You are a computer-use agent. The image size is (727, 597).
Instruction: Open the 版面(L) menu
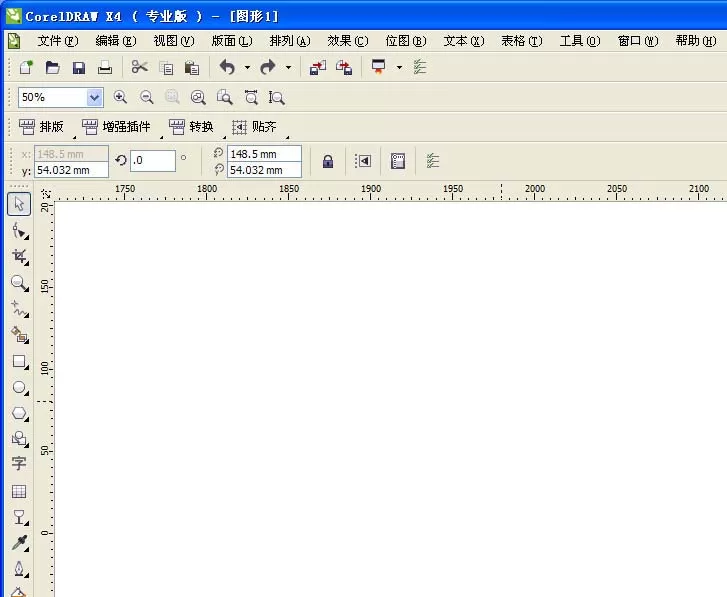(232, 41)
